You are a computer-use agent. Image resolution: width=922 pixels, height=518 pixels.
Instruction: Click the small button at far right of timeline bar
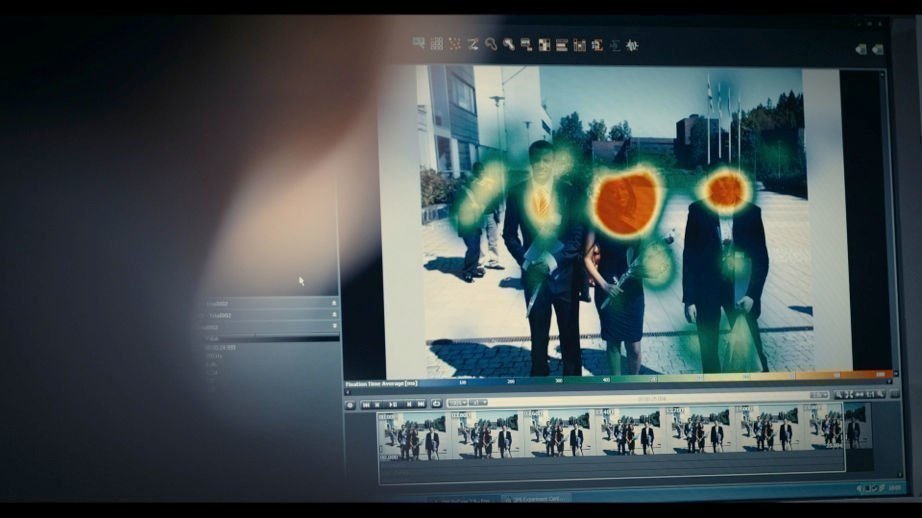(x=895, y=394)
